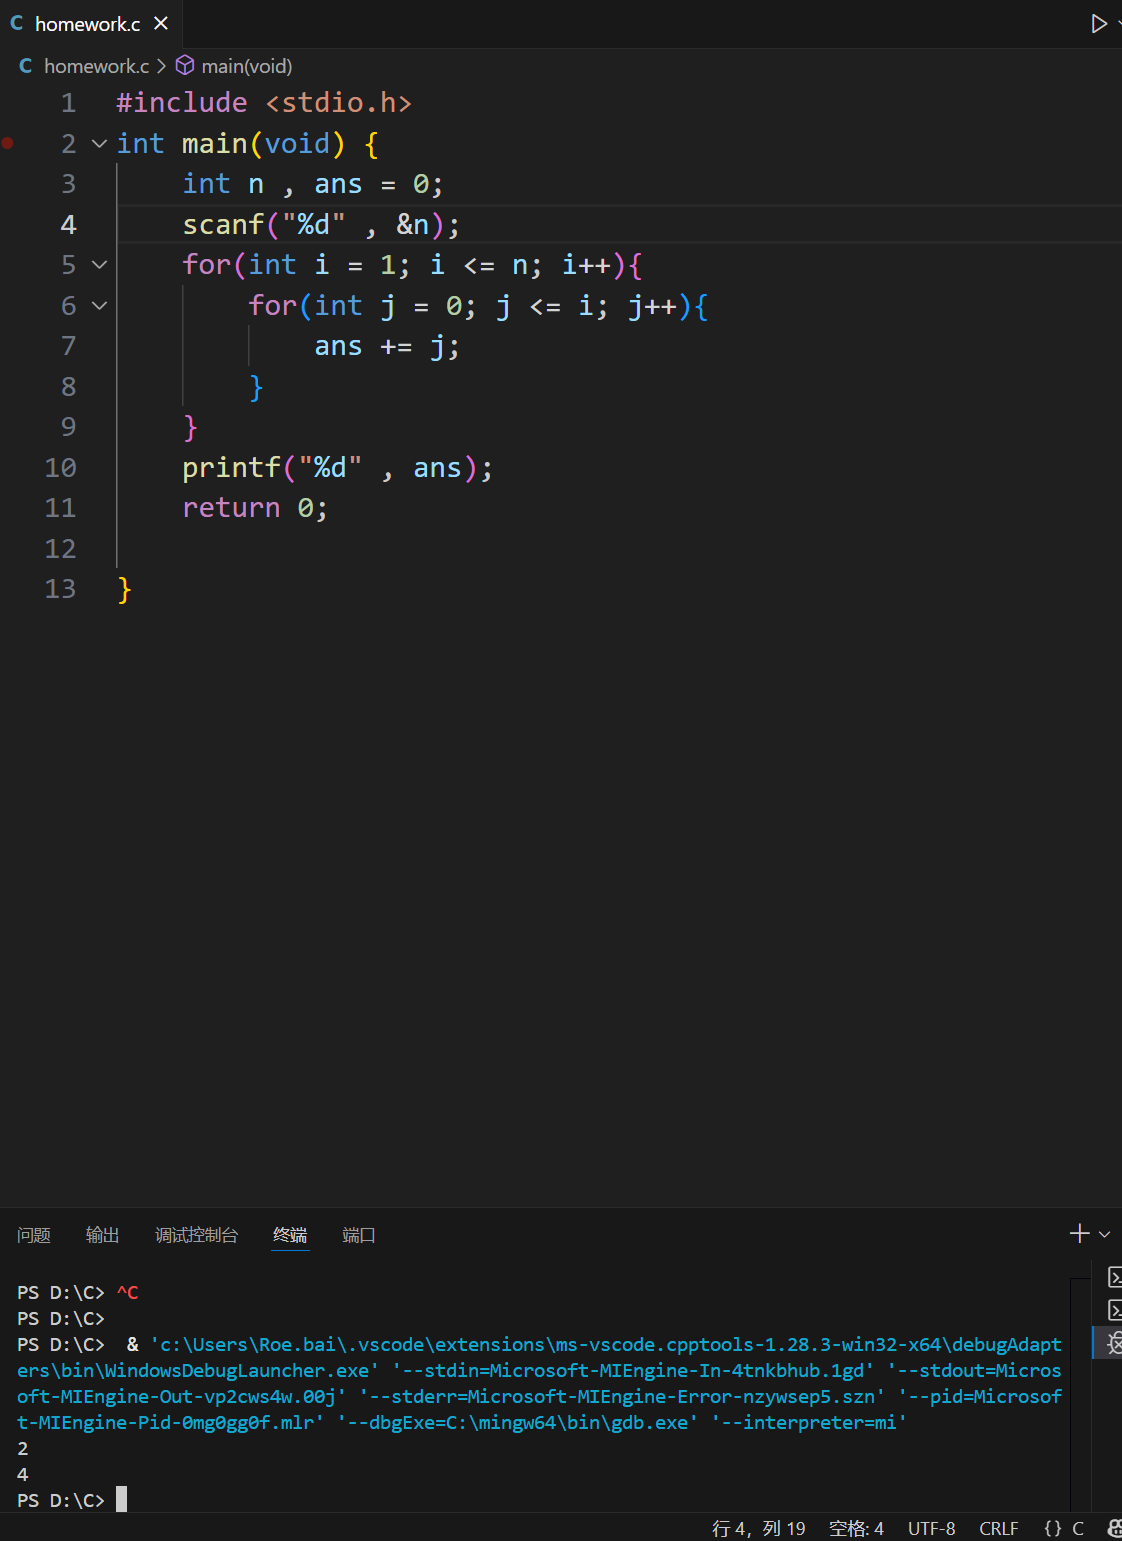The width and height of the screenshot is (1122, 1541).
Task: Click the C file icon on editor tab
Action: 17,23
